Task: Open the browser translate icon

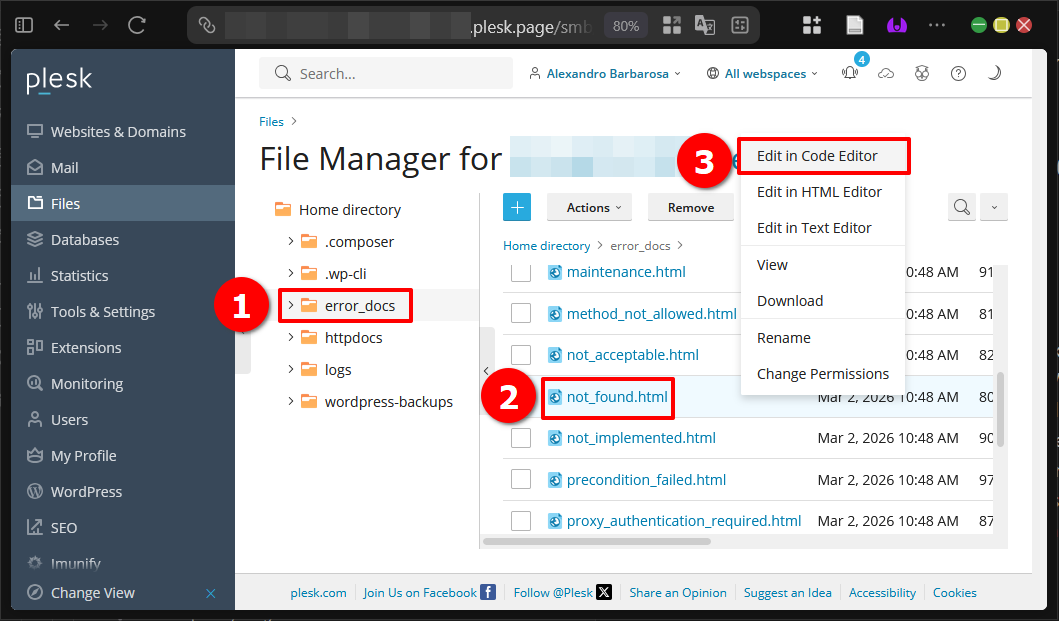Action: point(704,26)
